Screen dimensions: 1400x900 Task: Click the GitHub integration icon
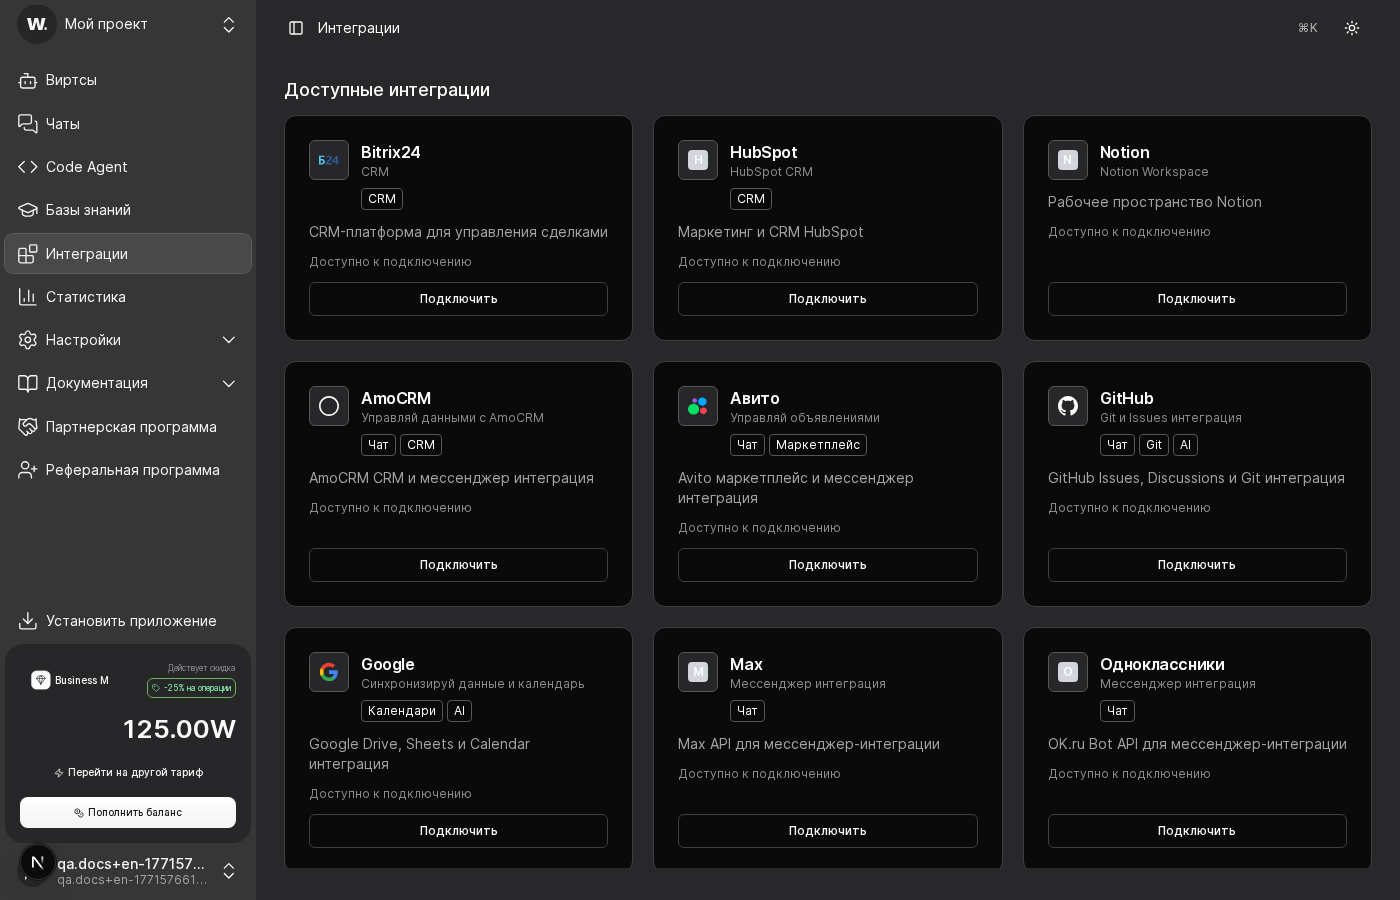(x=1068, y=406)
